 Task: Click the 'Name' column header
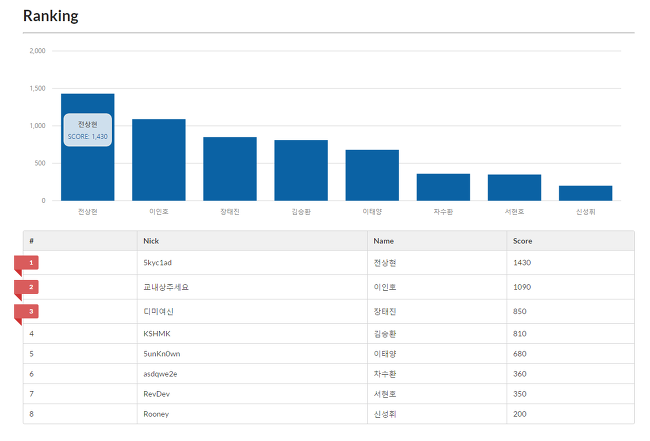click(x=437, y=241)
